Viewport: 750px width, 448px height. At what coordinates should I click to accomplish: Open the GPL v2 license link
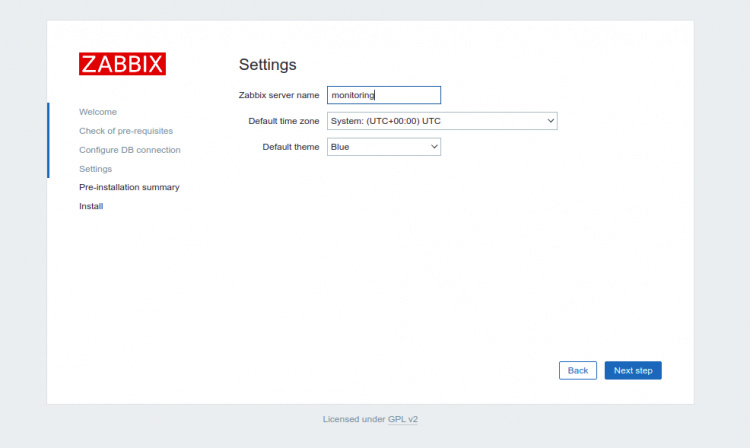[403, 419]
